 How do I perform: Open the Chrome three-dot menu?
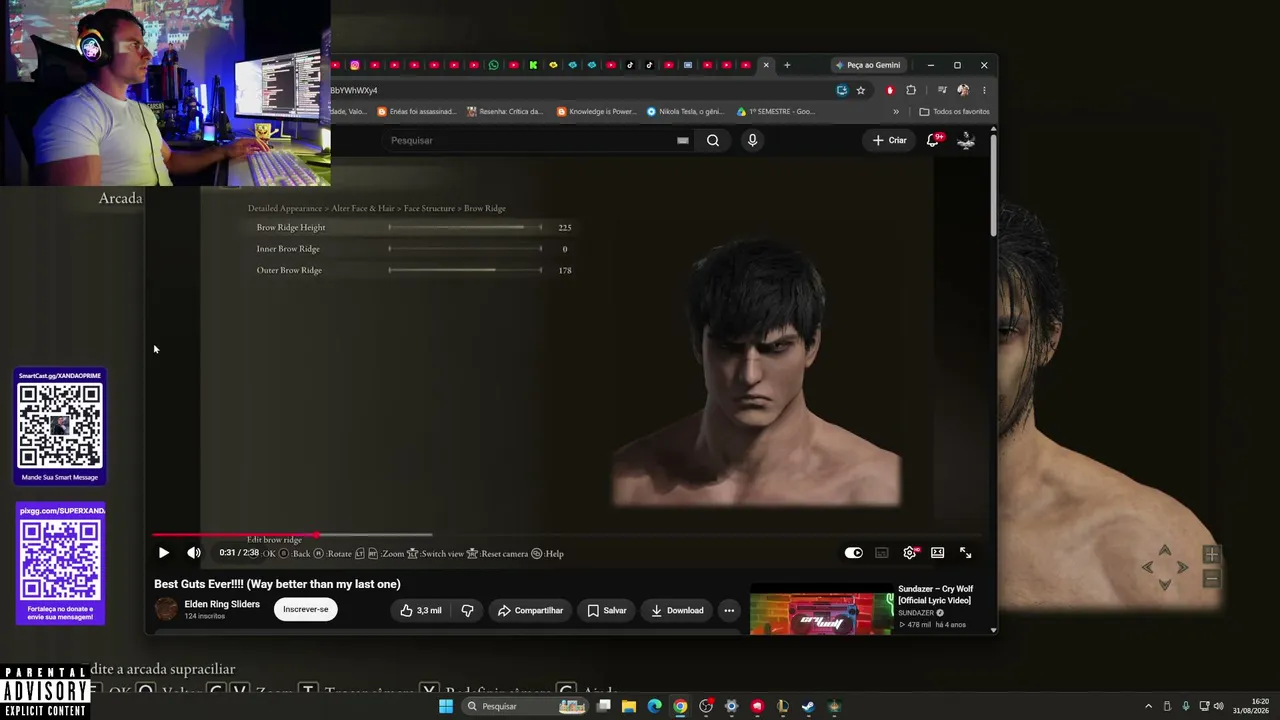(x=984, y=90)
